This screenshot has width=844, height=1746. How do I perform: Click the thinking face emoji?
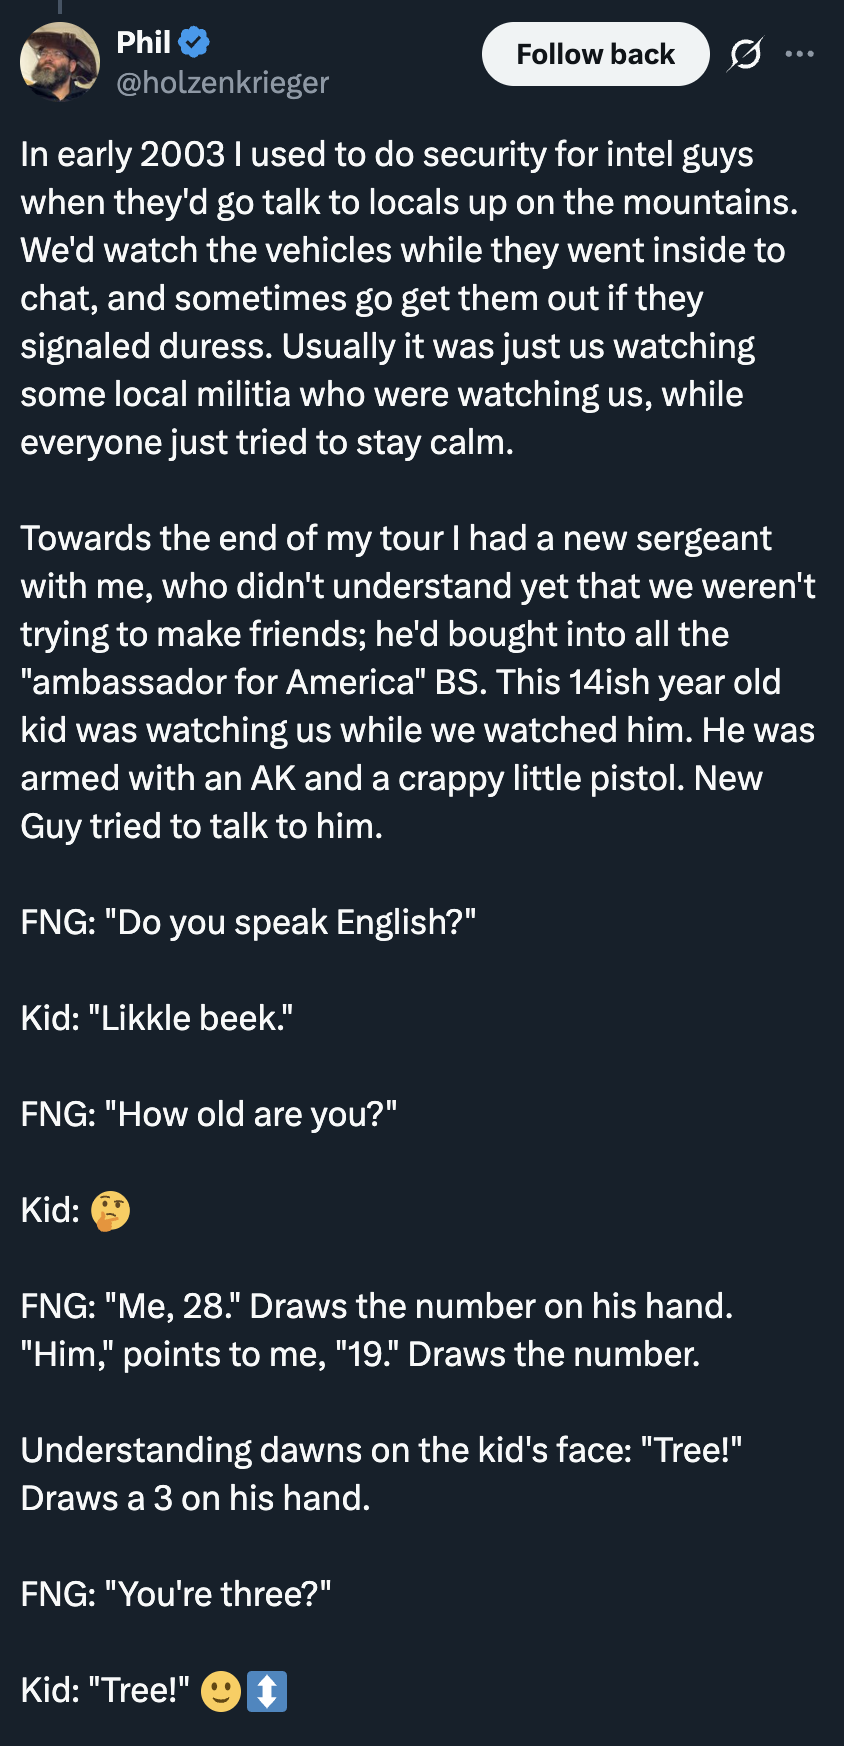pos(110,1210)
